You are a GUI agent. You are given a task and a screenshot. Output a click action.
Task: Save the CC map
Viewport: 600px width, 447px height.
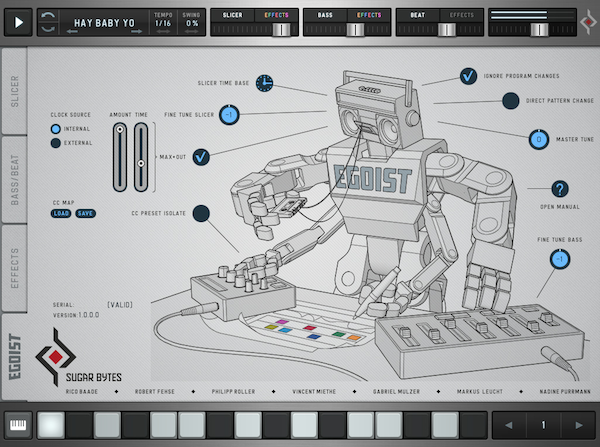(85, 214)
